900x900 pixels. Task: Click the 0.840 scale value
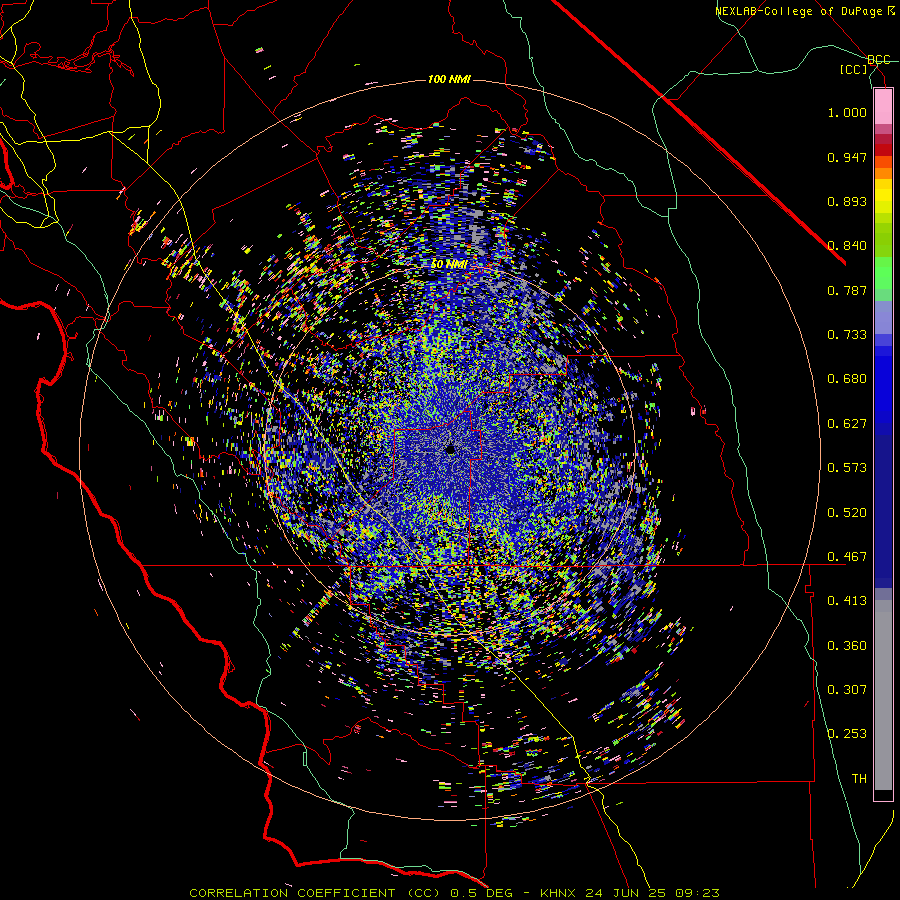[847, 246]
